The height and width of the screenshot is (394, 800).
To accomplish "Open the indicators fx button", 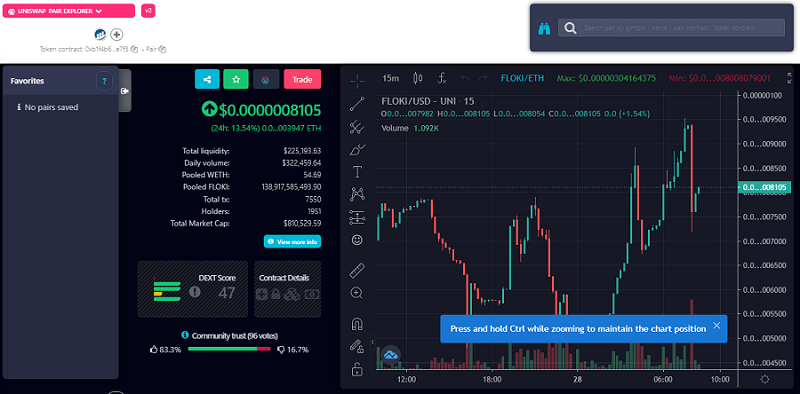I will click(x=442, y=78).
